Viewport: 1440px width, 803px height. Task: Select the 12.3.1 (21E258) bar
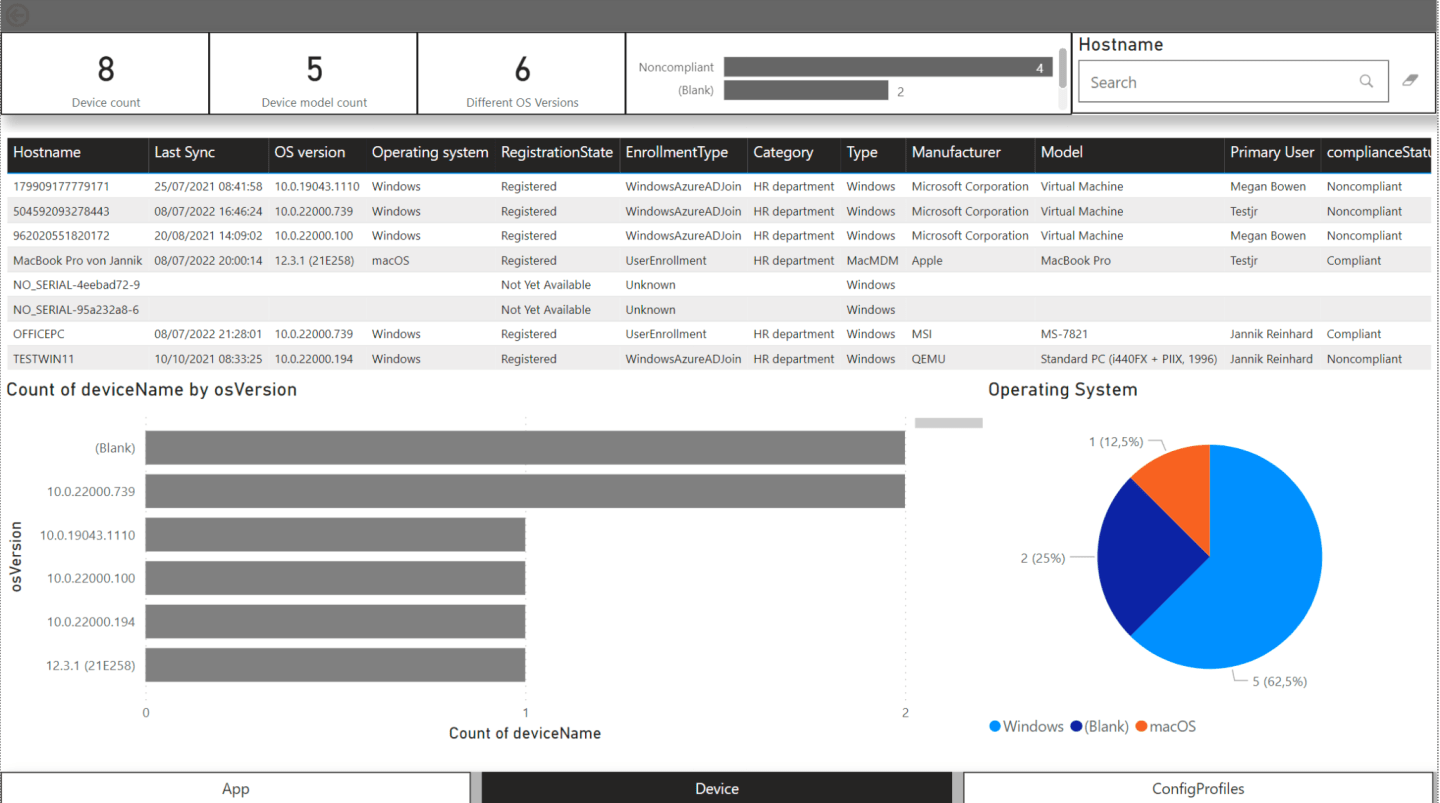click(x=335, y=664)
